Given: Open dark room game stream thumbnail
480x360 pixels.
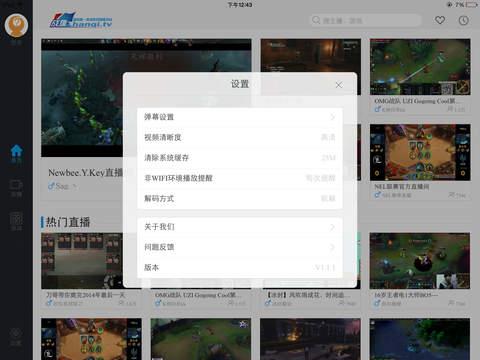Looking at the screenshot, I should click(310, 55).
